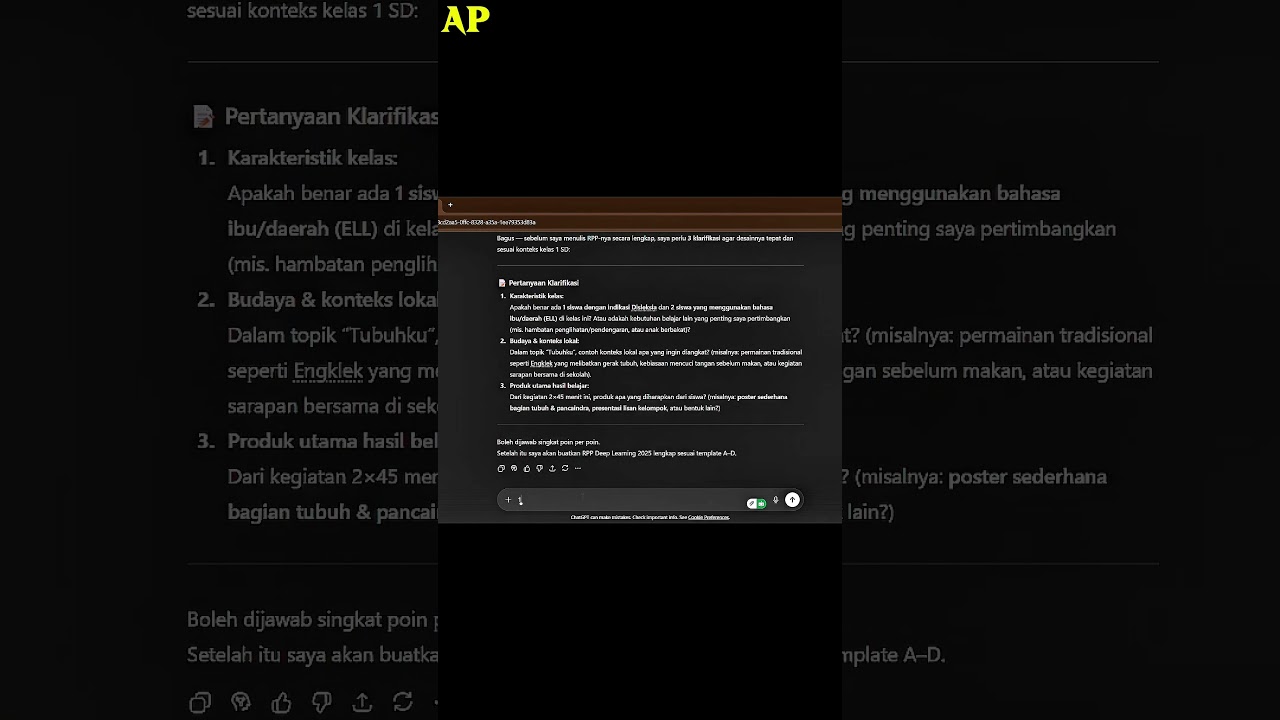
Task: Regenerate the ChatGPT response
Action: [x=565, y=468]
